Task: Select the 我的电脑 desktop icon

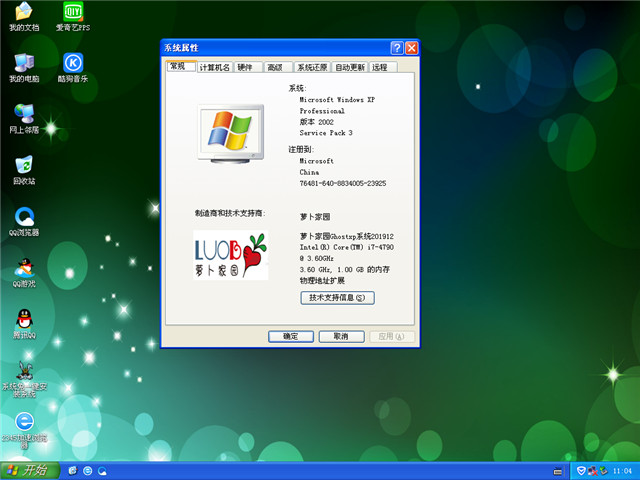Action: 24,68
